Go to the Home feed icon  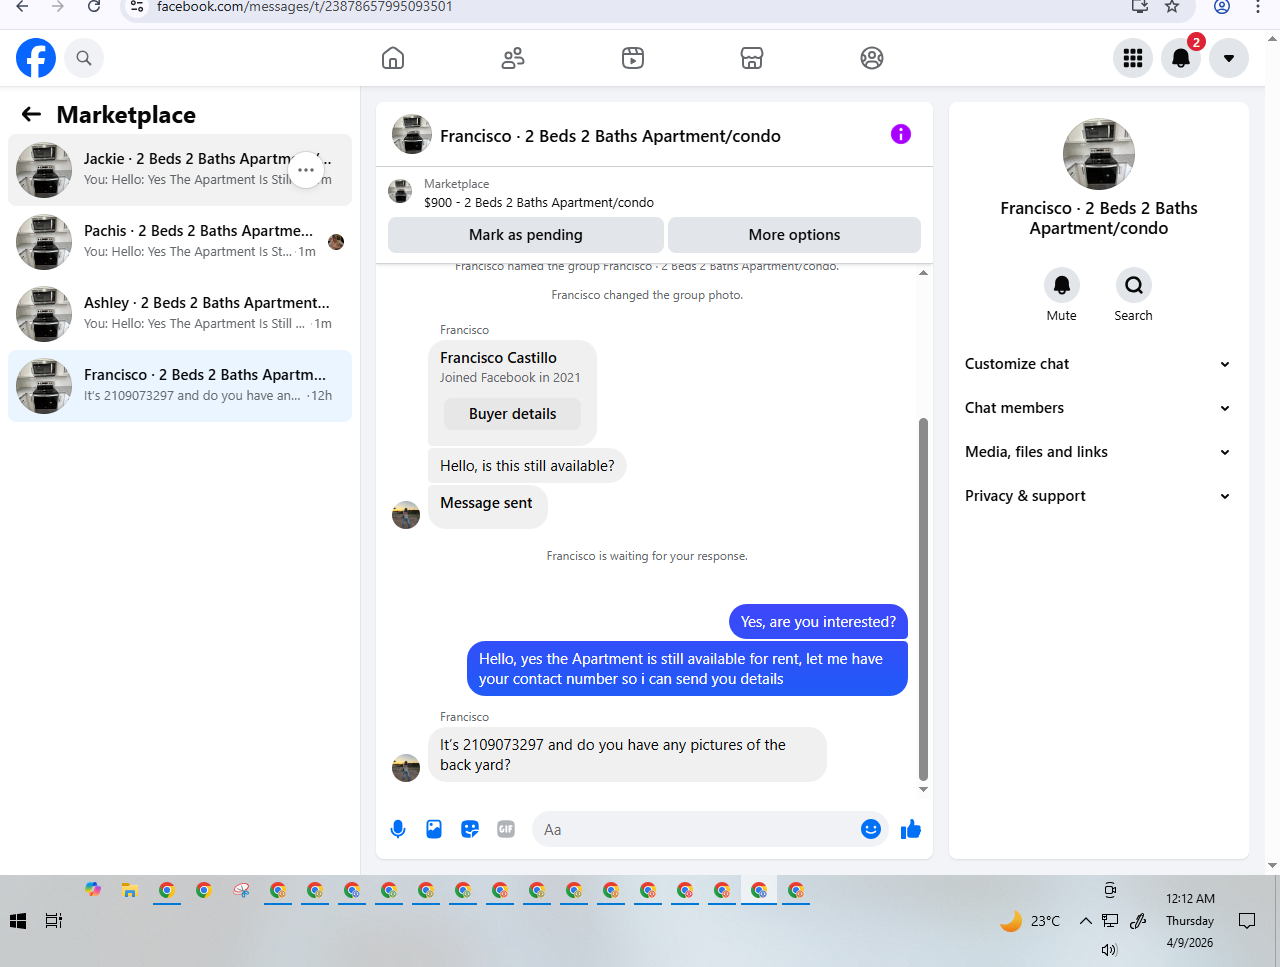click(x=393, y=58)
